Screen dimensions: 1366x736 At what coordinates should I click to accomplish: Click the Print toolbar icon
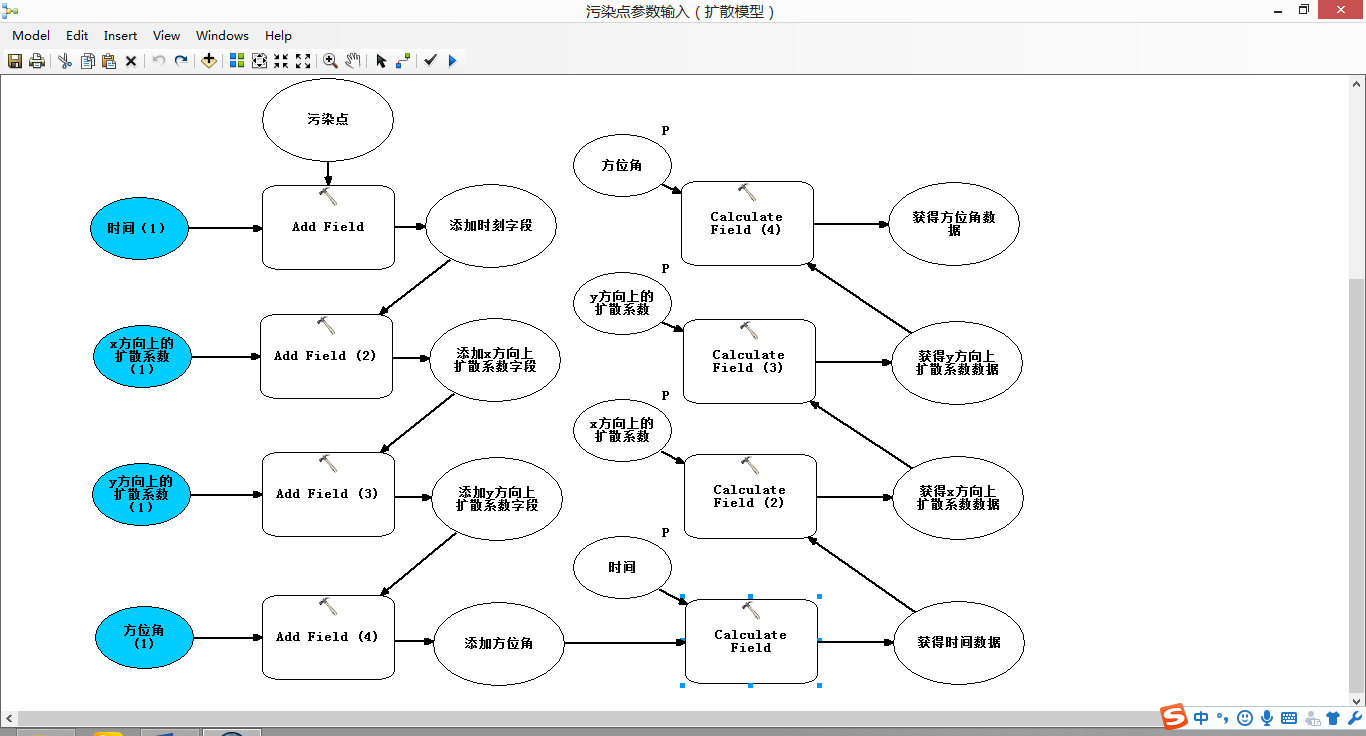click(37, 61)
